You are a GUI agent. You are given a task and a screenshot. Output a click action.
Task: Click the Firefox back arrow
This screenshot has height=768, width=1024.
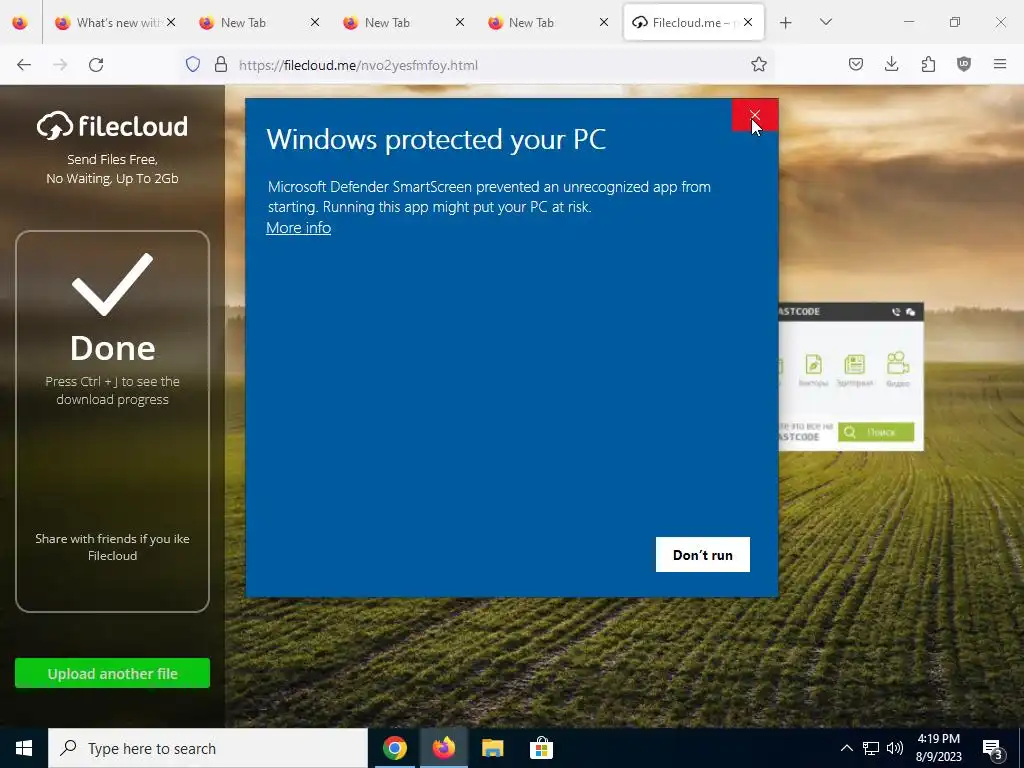coord(24,65)
